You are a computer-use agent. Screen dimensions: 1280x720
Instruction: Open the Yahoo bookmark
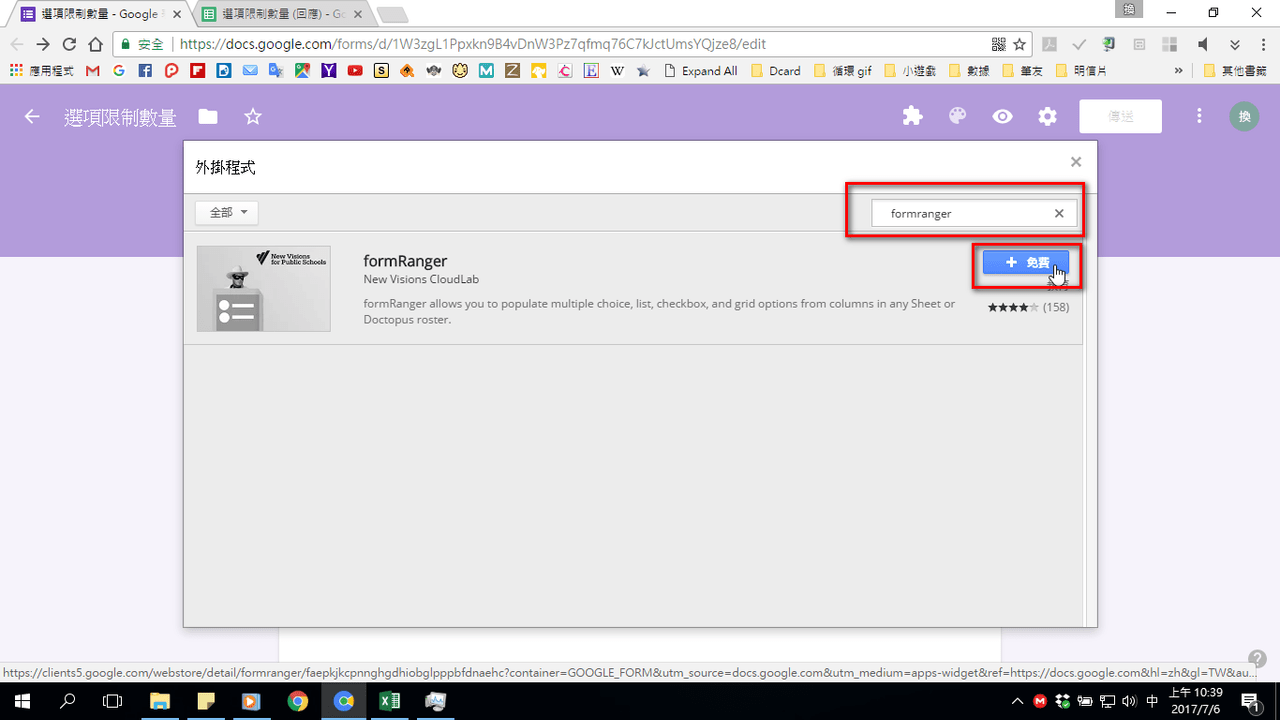tap(328, 71)
